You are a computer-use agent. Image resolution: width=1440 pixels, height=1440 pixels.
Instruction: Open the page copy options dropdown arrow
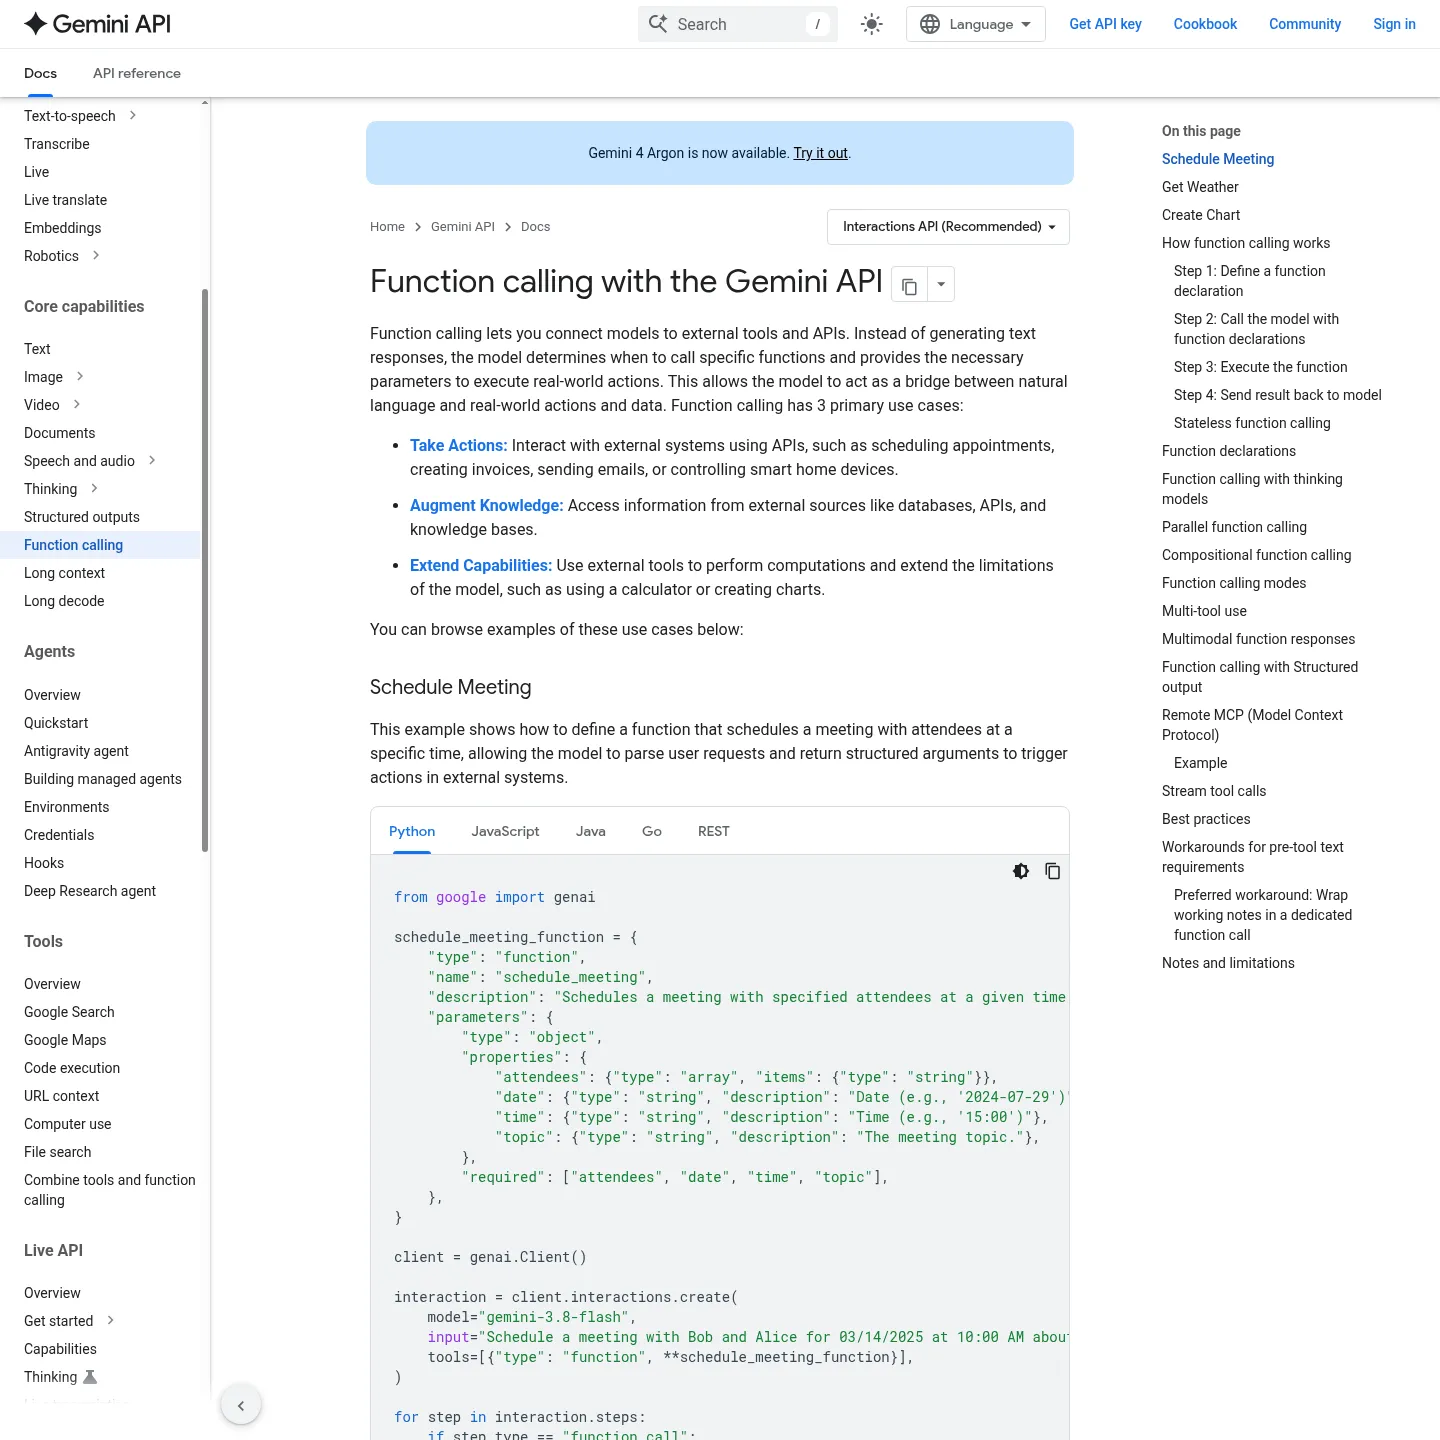(x=941, y=285)
